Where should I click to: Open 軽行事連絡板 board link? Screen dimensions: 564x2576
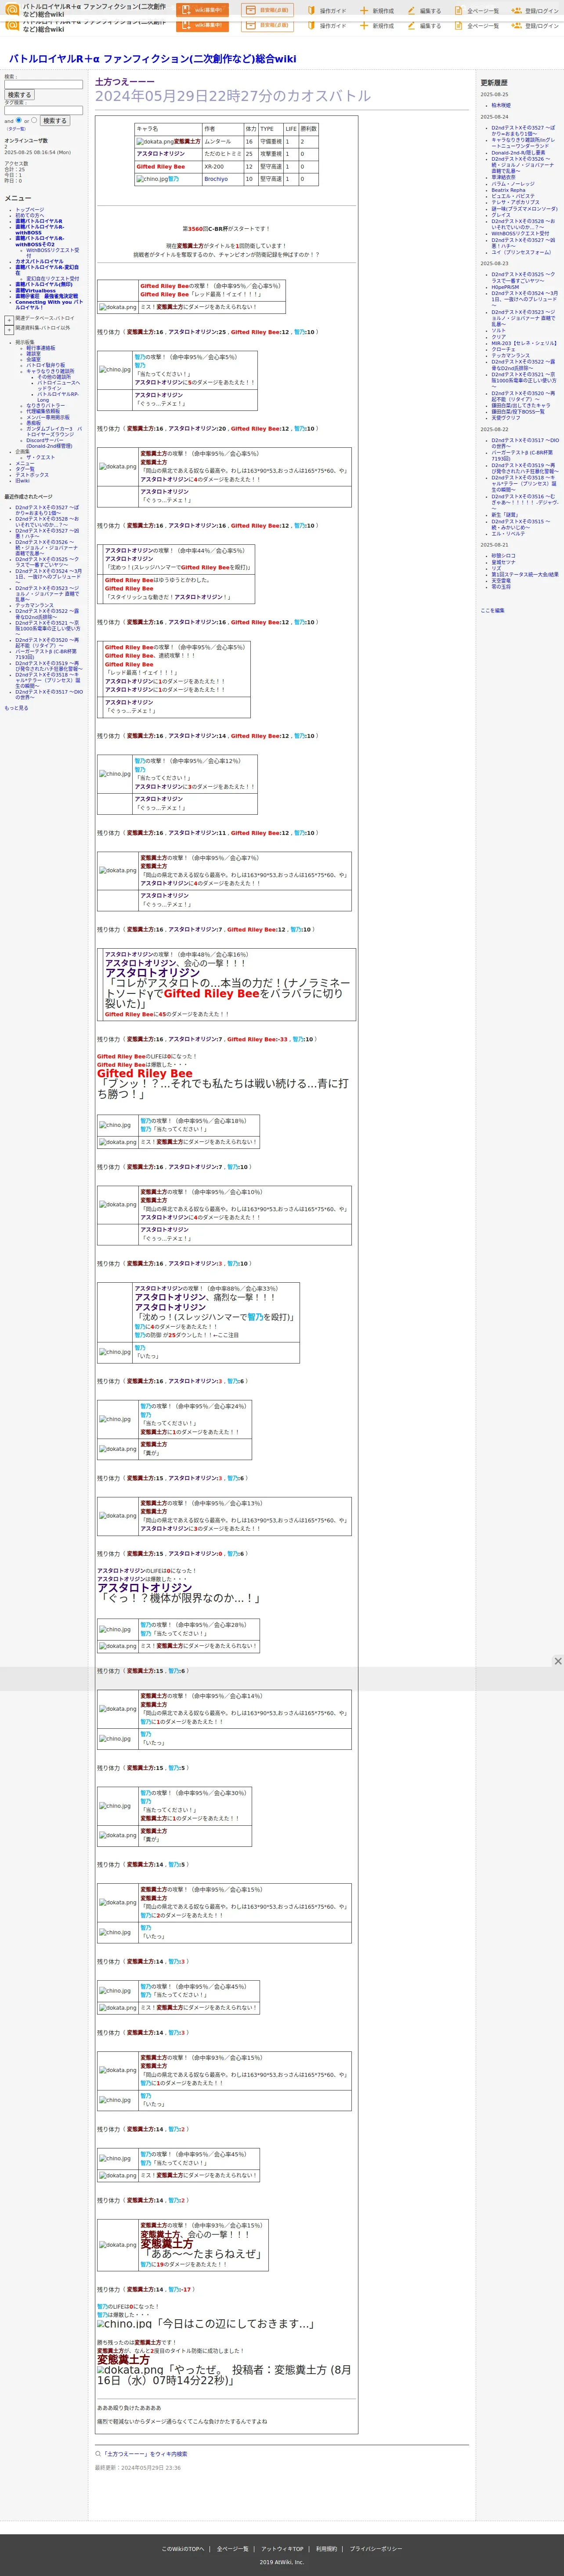(x=41, y=348)
